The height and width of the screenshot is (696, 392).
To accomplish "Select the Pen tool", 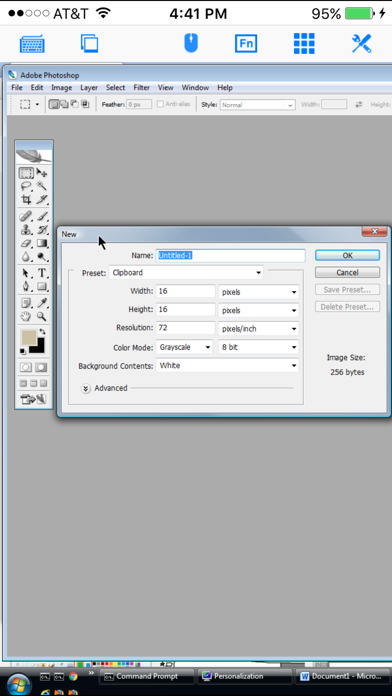I will tap(26, 286).
